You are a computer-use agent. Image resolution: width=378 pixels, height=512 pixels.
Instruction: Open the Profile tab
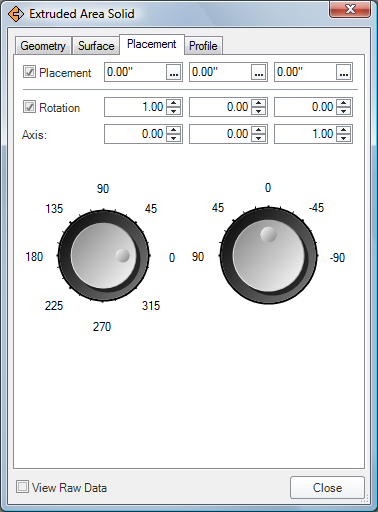[x=203, y=46]
